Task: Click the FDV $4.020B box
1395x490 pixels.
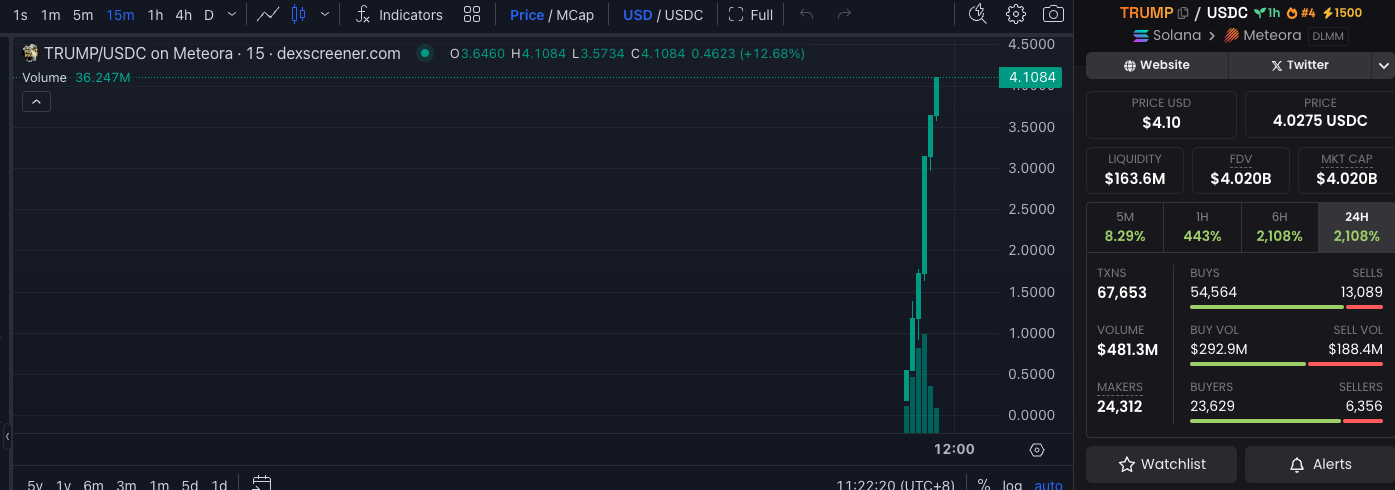Action: coord(1241,170)
